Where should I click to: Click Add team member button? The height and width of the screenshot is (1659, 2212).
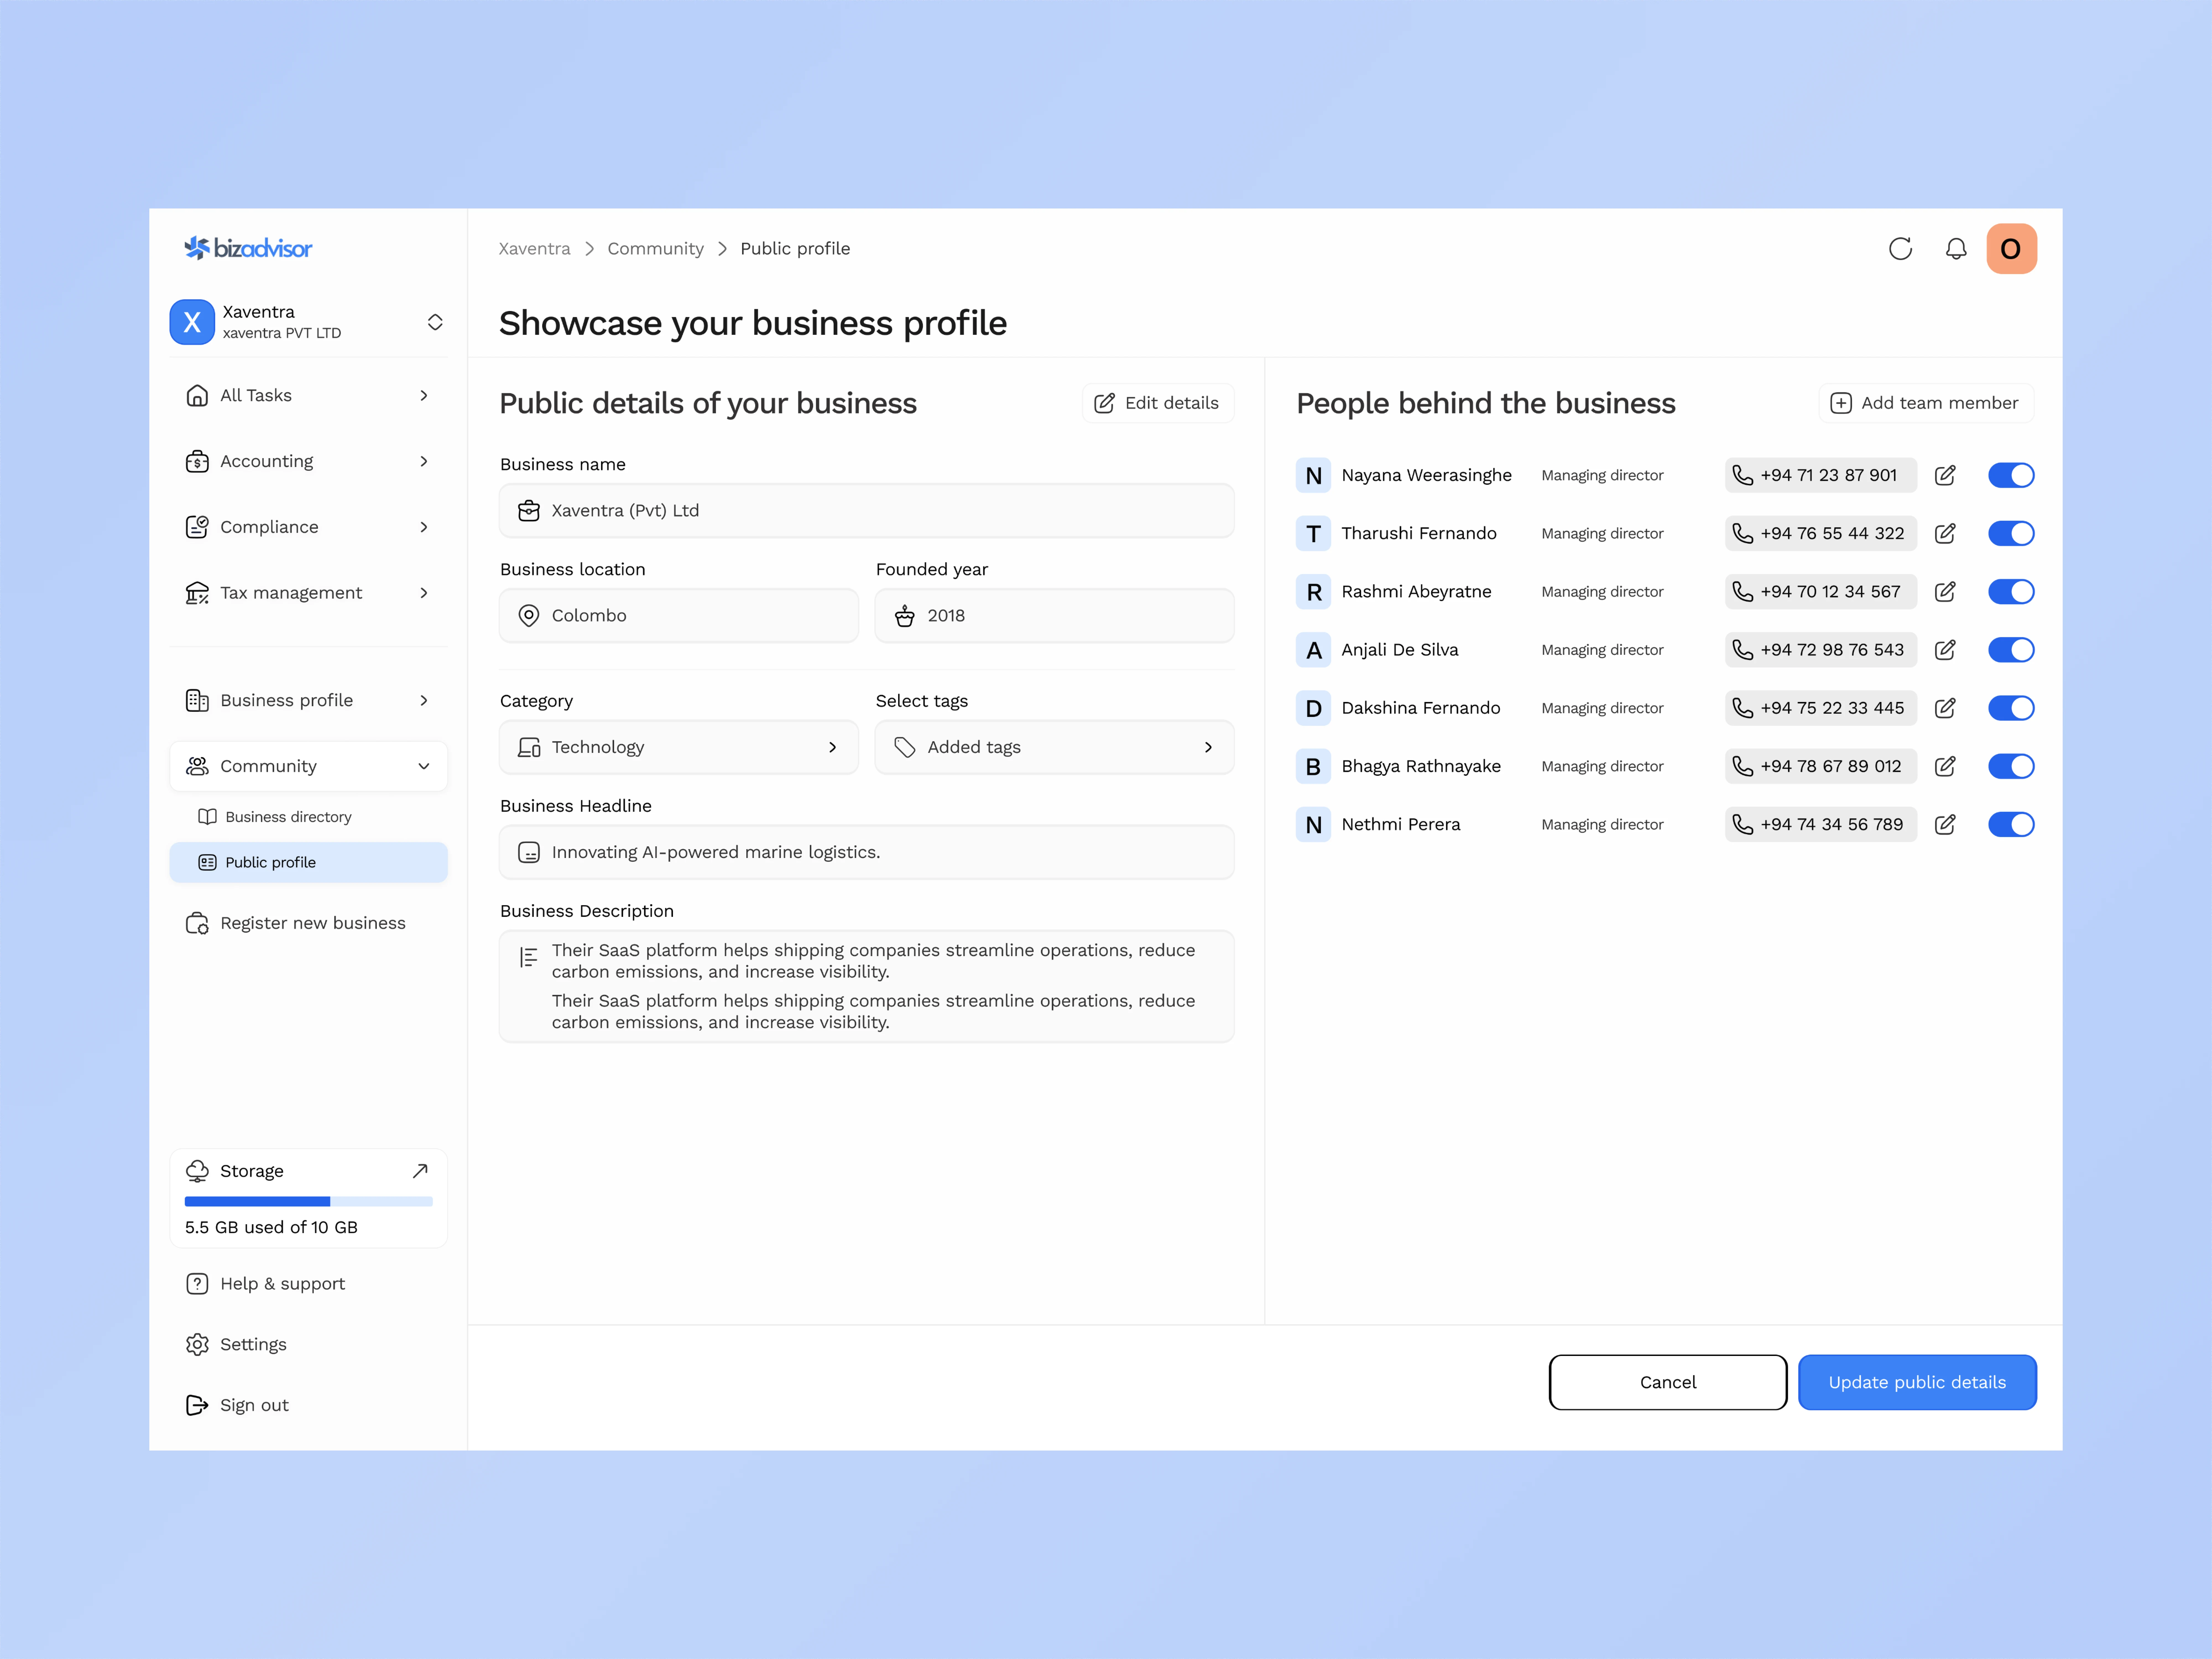(x=1925, y=403)
